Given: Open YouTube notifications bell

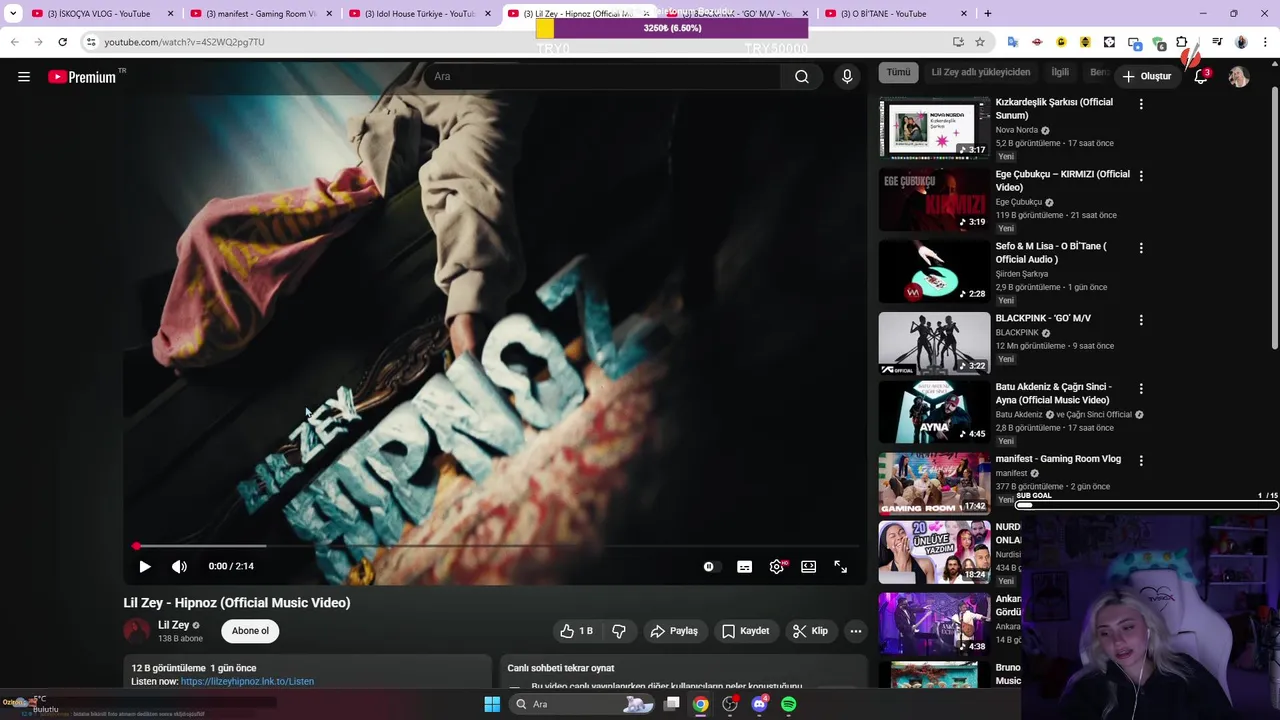Looking at the screenshot, I should [1201, 77].
